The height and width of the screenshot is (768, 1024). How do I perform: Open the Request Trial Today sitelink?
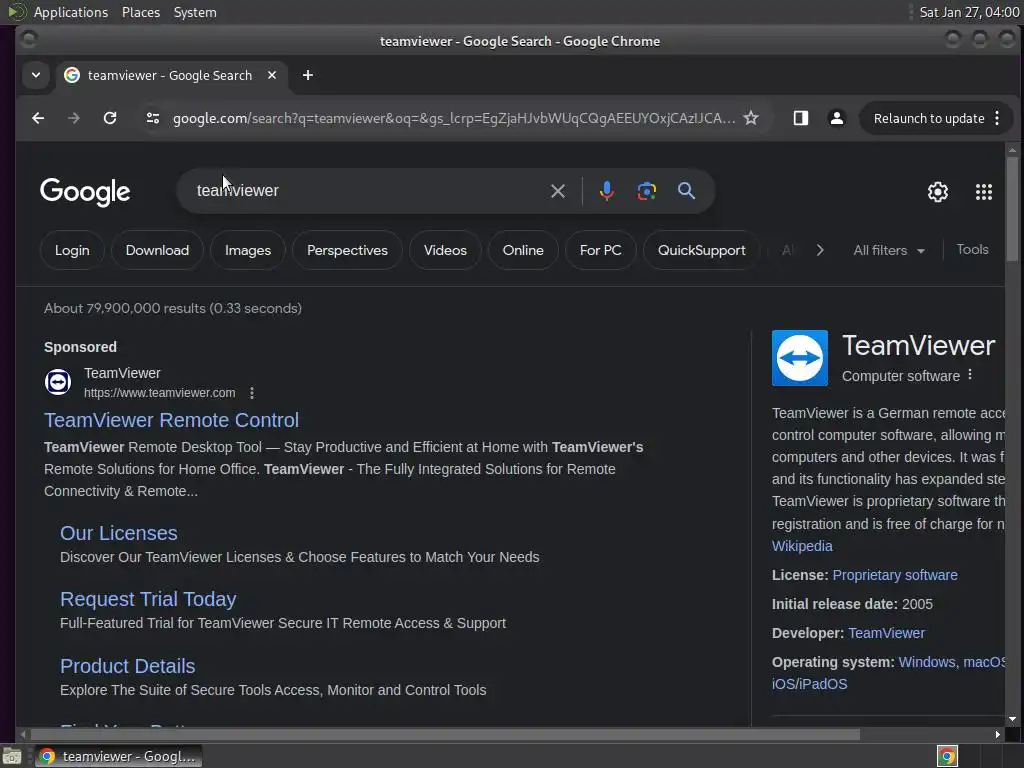tap(148, 599)
